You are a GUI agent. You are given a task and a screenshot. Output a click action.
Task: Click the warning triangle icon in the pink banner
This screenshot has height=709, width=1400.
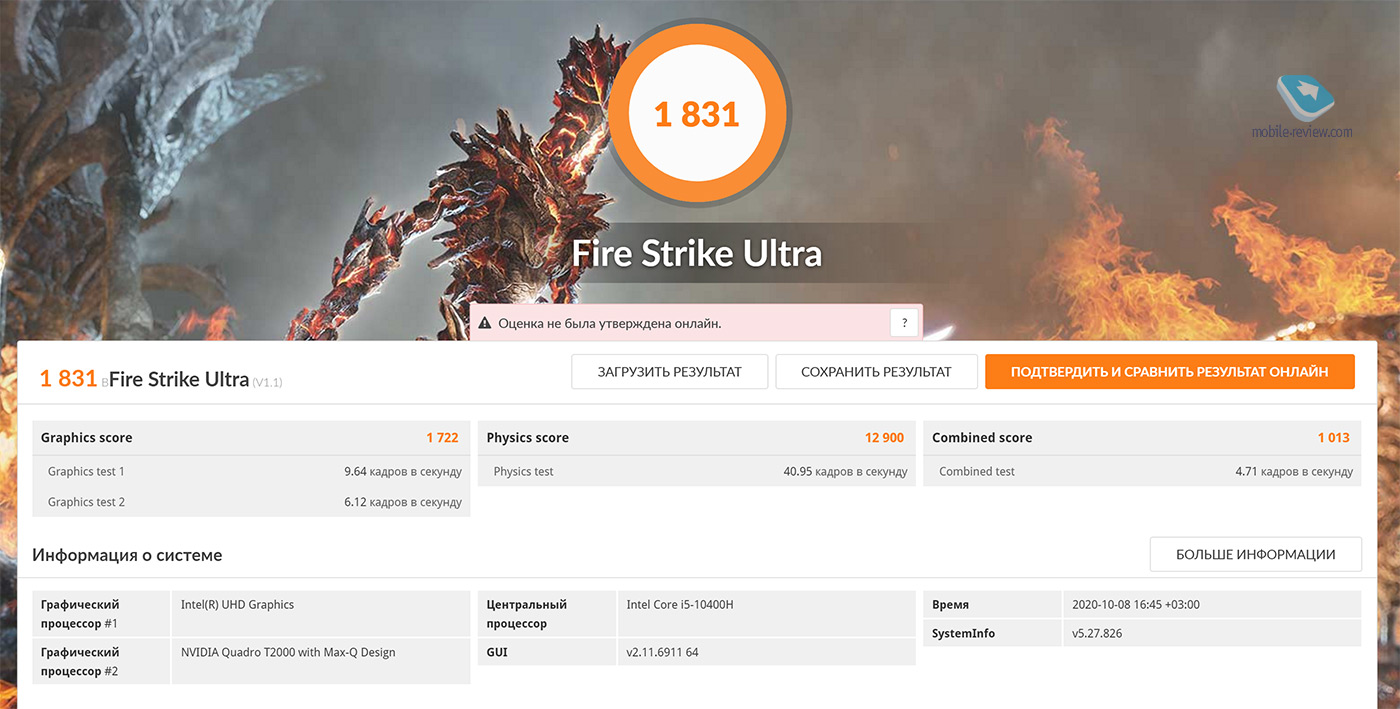tap(485, 323)
